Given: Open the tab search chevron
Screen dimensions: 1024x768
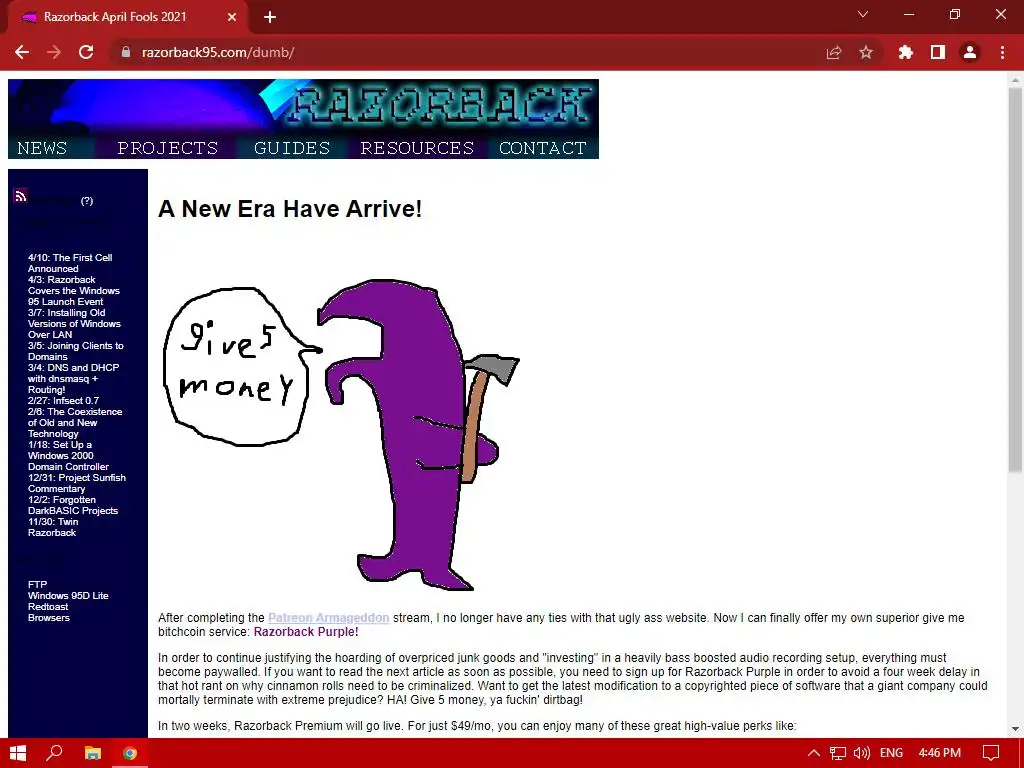Looking at the screenshot, I should click(x=863, y=14).
